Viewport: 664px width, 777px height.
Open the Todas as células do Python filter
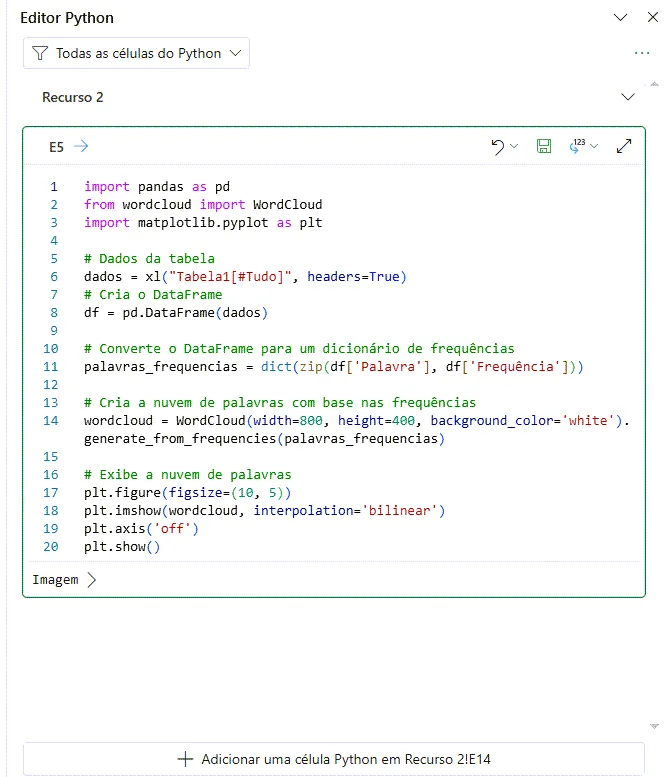pyautogui.click(x=136, y=53)
